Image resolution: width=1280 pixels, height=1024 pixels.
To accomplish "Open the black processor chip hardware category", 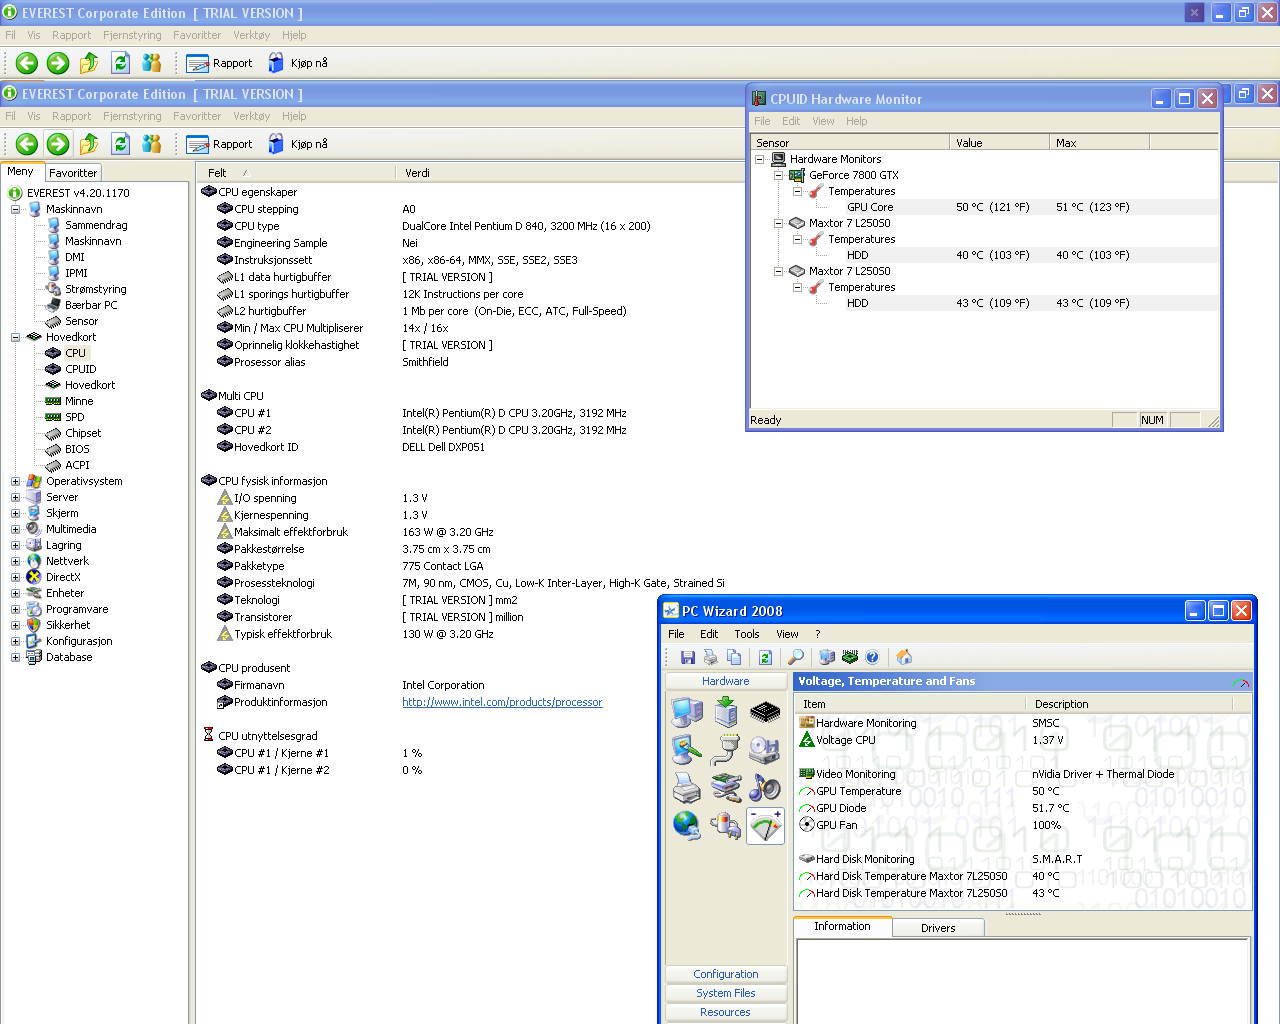I will pos(765,712).
